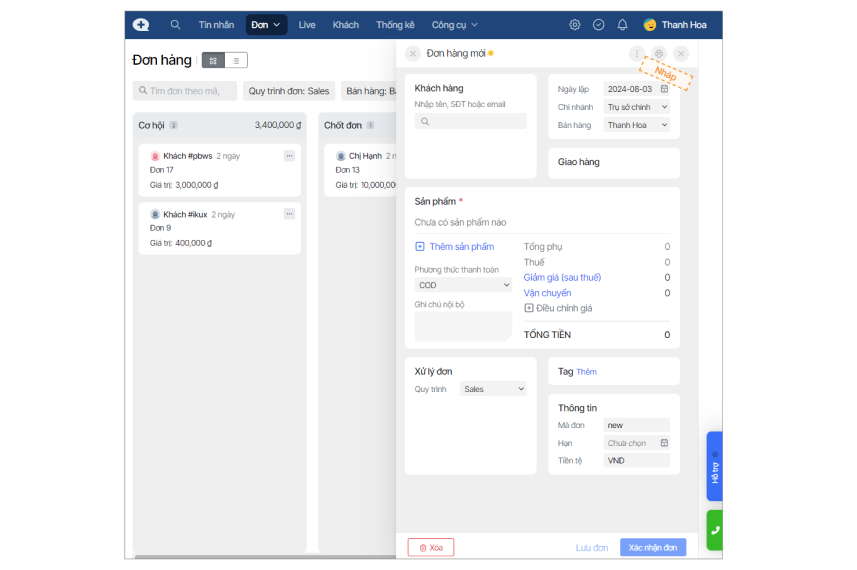The image size is (857, 570).
Task: Switch to kanban grid view
Action: click(x=213, y=61)
